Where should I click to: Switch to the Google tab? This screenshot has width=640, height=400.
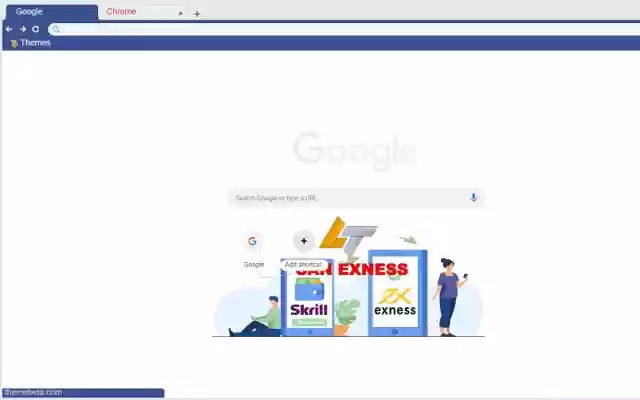52,12
